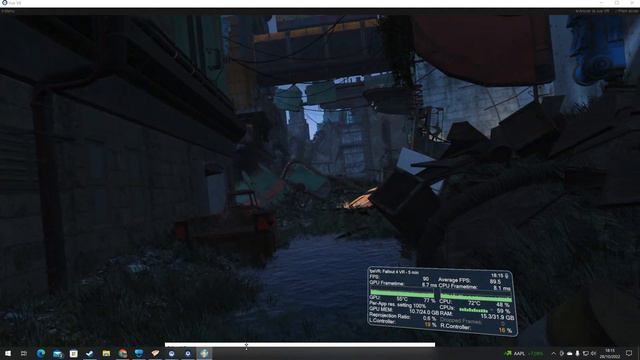The height and width of the screenshot is (360, 640).
Task: Click the microphone tray icon
Action: click(577, 353)
